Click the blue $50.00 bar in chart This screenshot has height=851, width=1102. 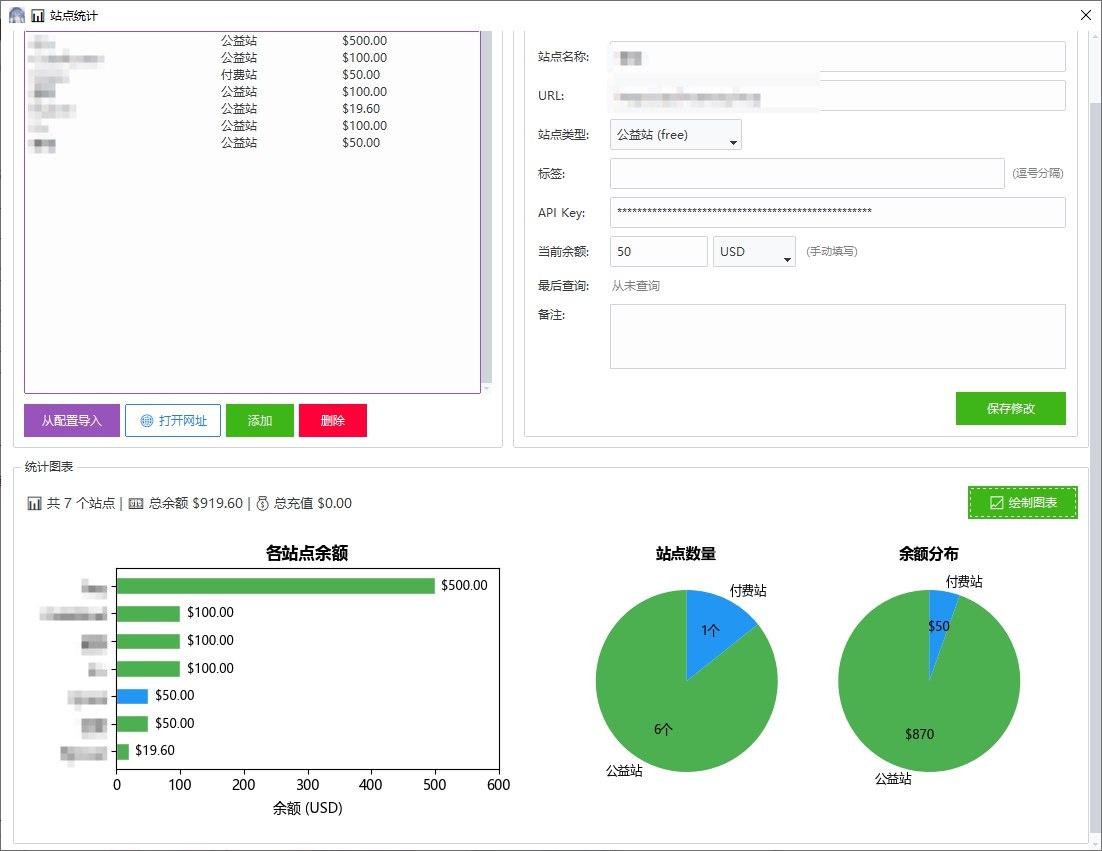[132, 696]
